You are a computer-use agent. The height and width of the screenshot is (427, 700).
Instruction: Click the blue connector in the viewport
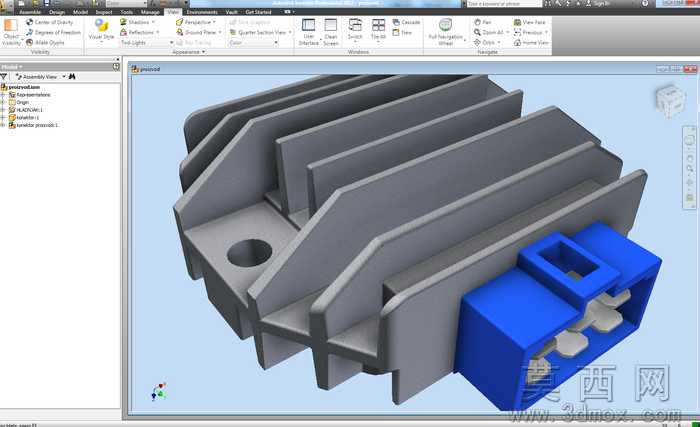click(558, 317)
